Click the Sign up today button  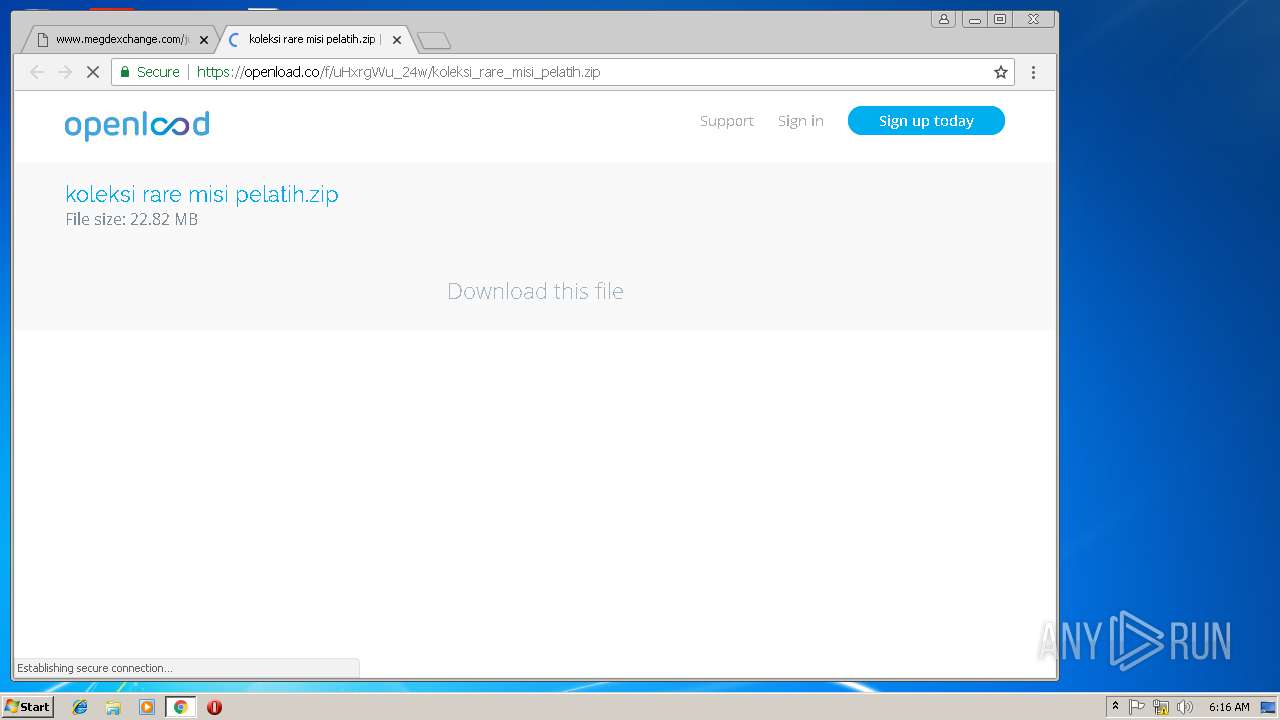(x=926, y=121)
